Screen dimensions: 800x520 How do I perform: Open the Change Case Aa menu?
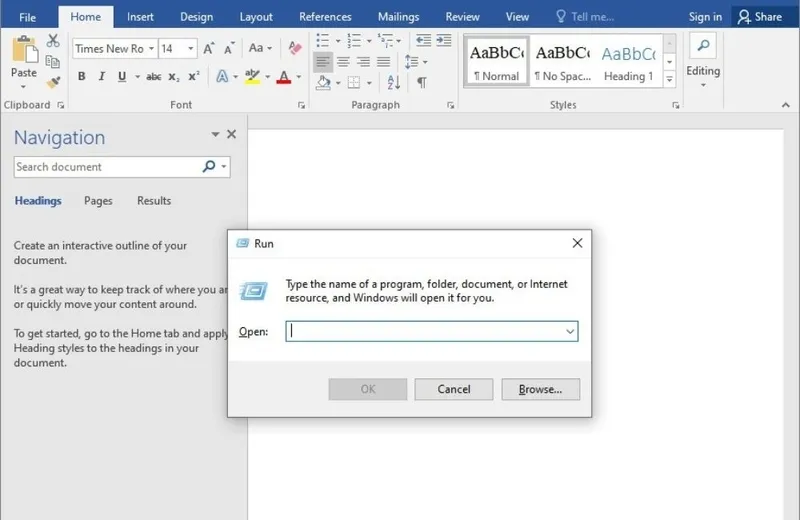260,48
